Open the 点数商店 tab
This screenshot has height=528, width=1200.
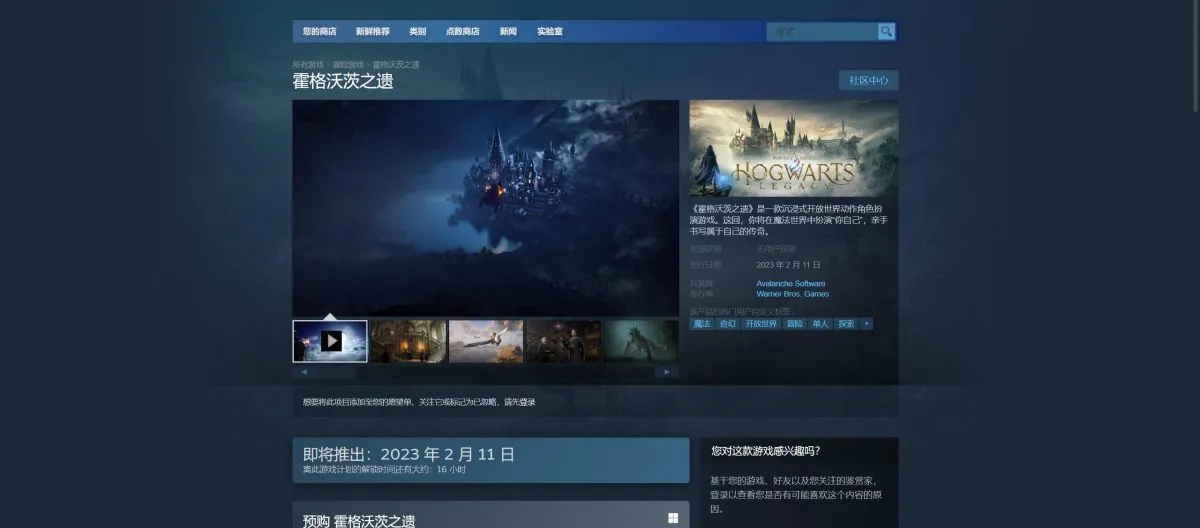pos(462,32)
